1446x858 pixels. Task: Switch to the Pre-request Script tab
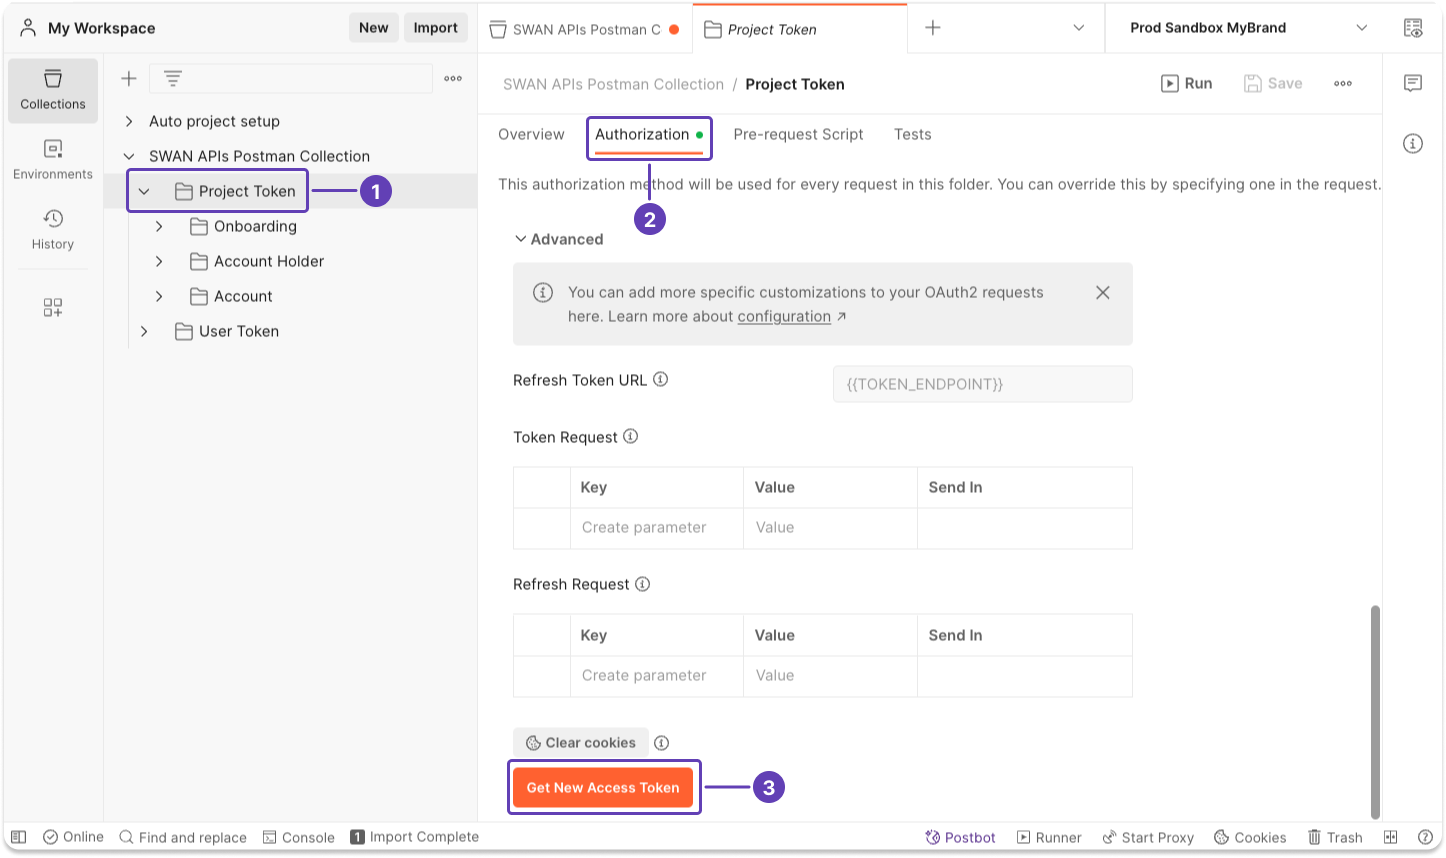798,134
